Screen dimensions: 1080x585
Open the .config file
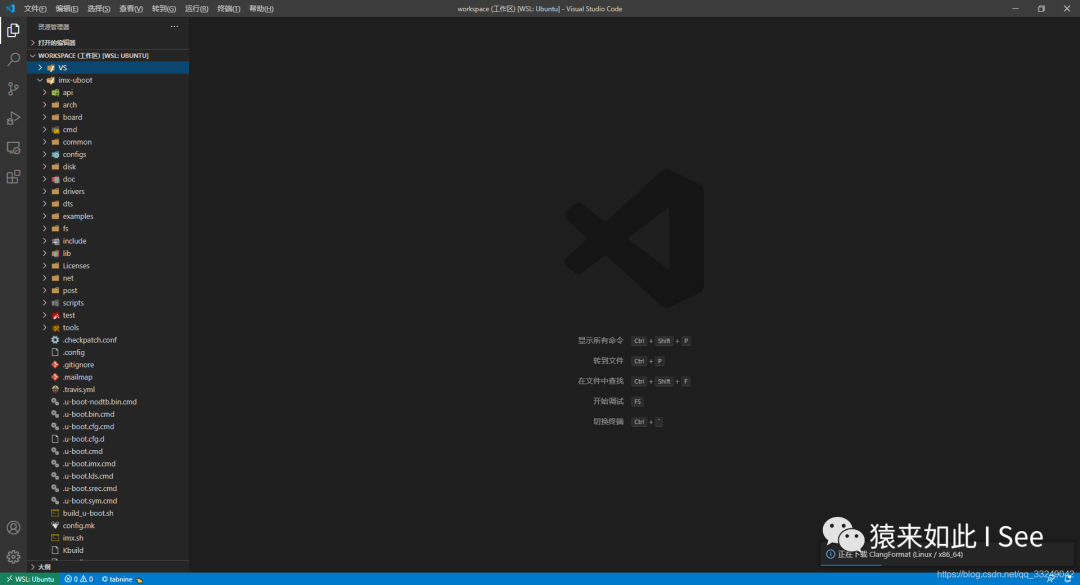108,353
